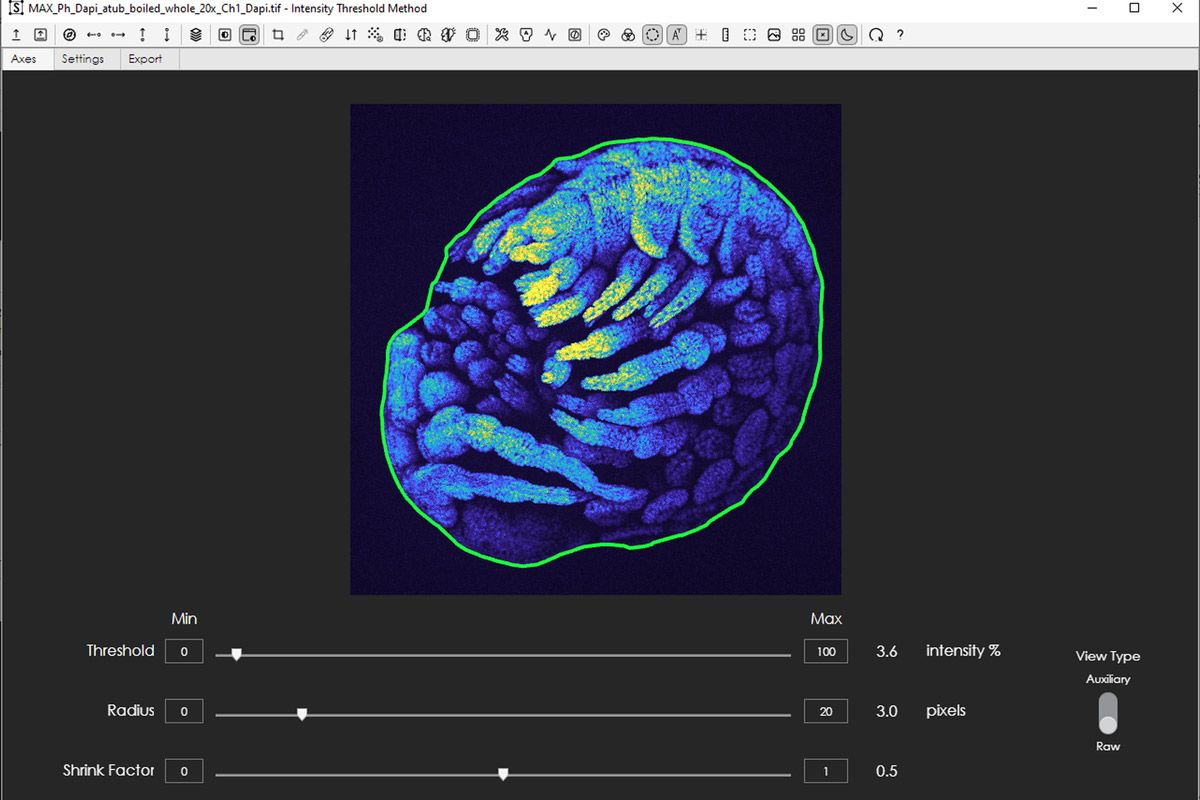Switch to the Settings tab
The height and width of the screenshot is (800, 1200).
click(85, 59)
